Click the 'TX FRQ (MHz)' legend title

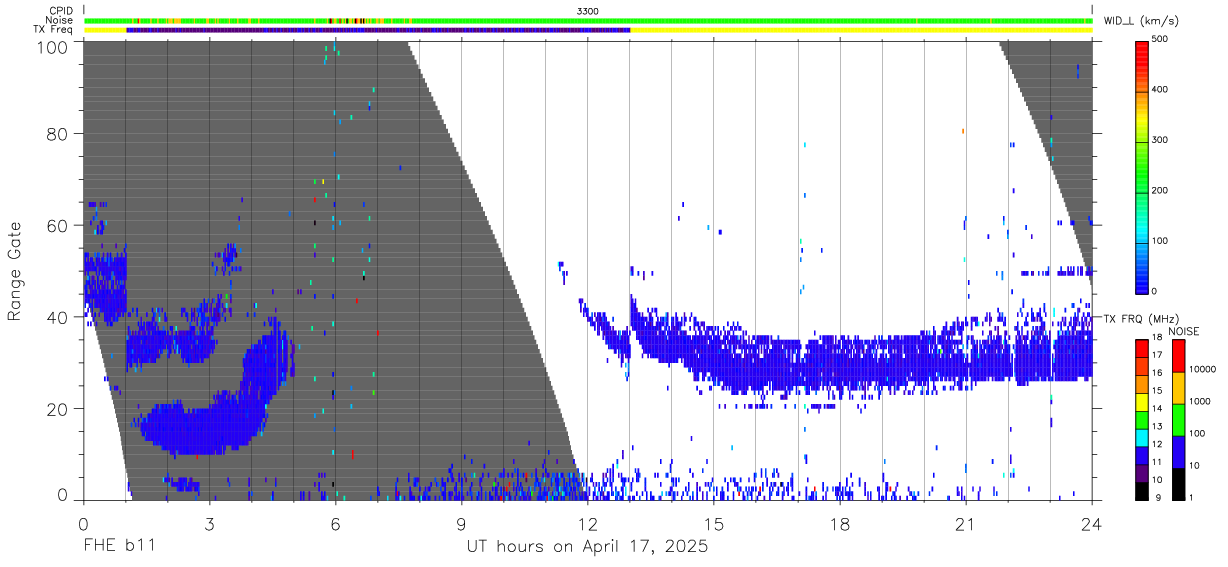pyautogui.click(x=1140, y=319)
